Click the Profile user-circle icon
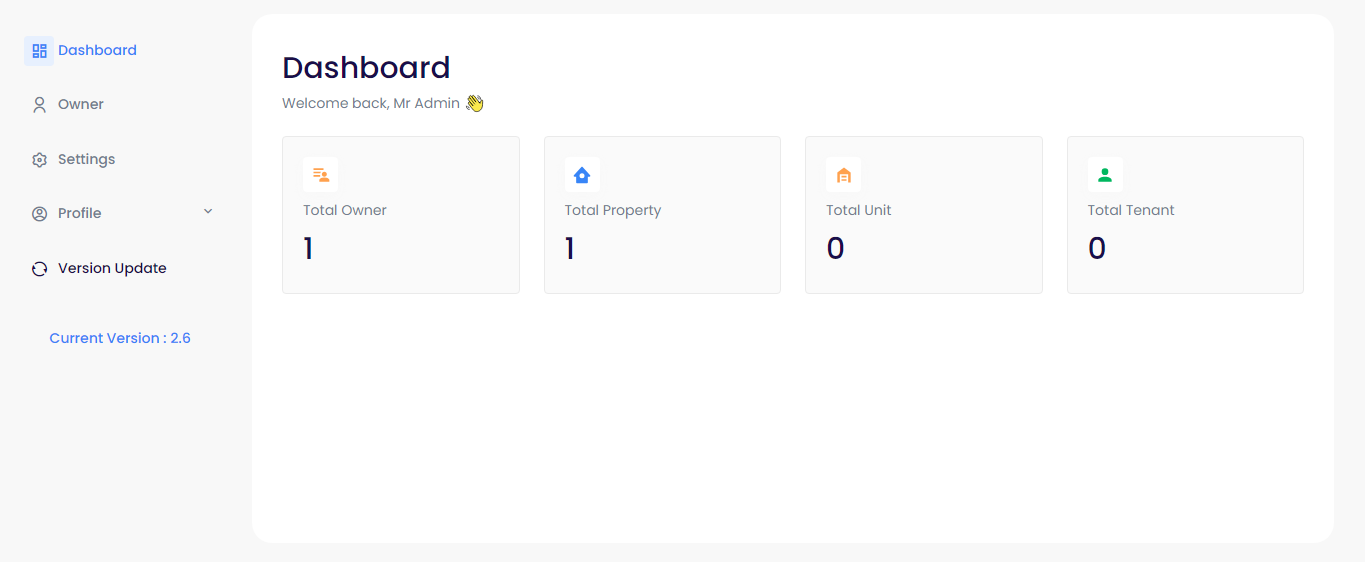 [40, 214]
